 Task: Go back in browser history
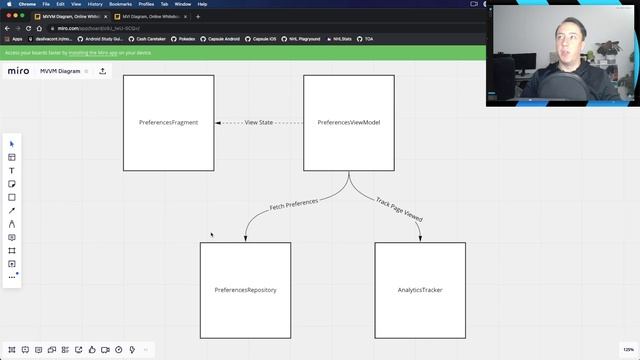7,29
